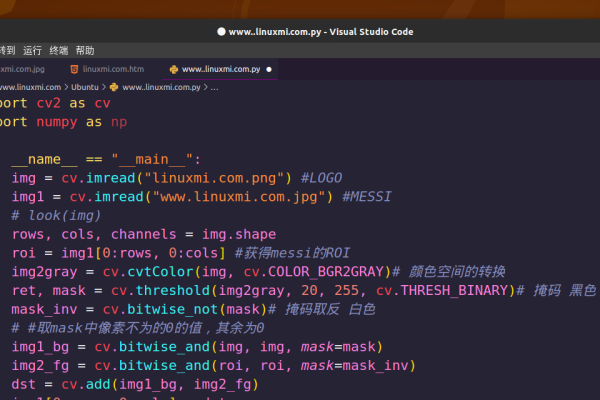
Task: Open the breadcrumb ellipsis symbol list
Action: 214,88
